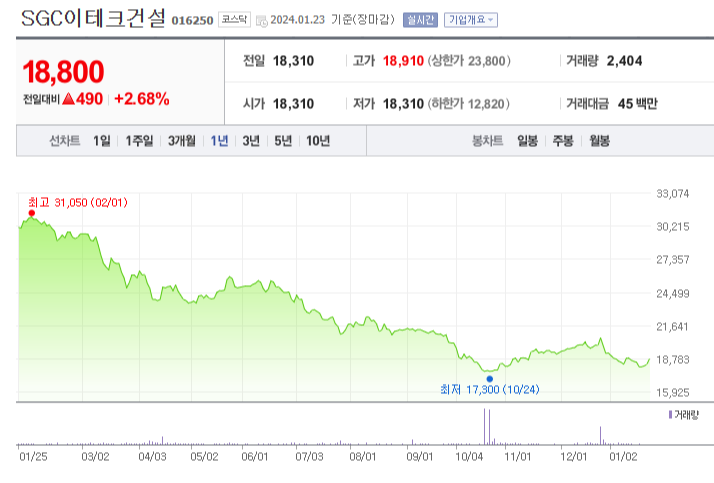Click the 거래량 value 2,404
The height and width of the screenshot is (483, 714).
(624, 61)
